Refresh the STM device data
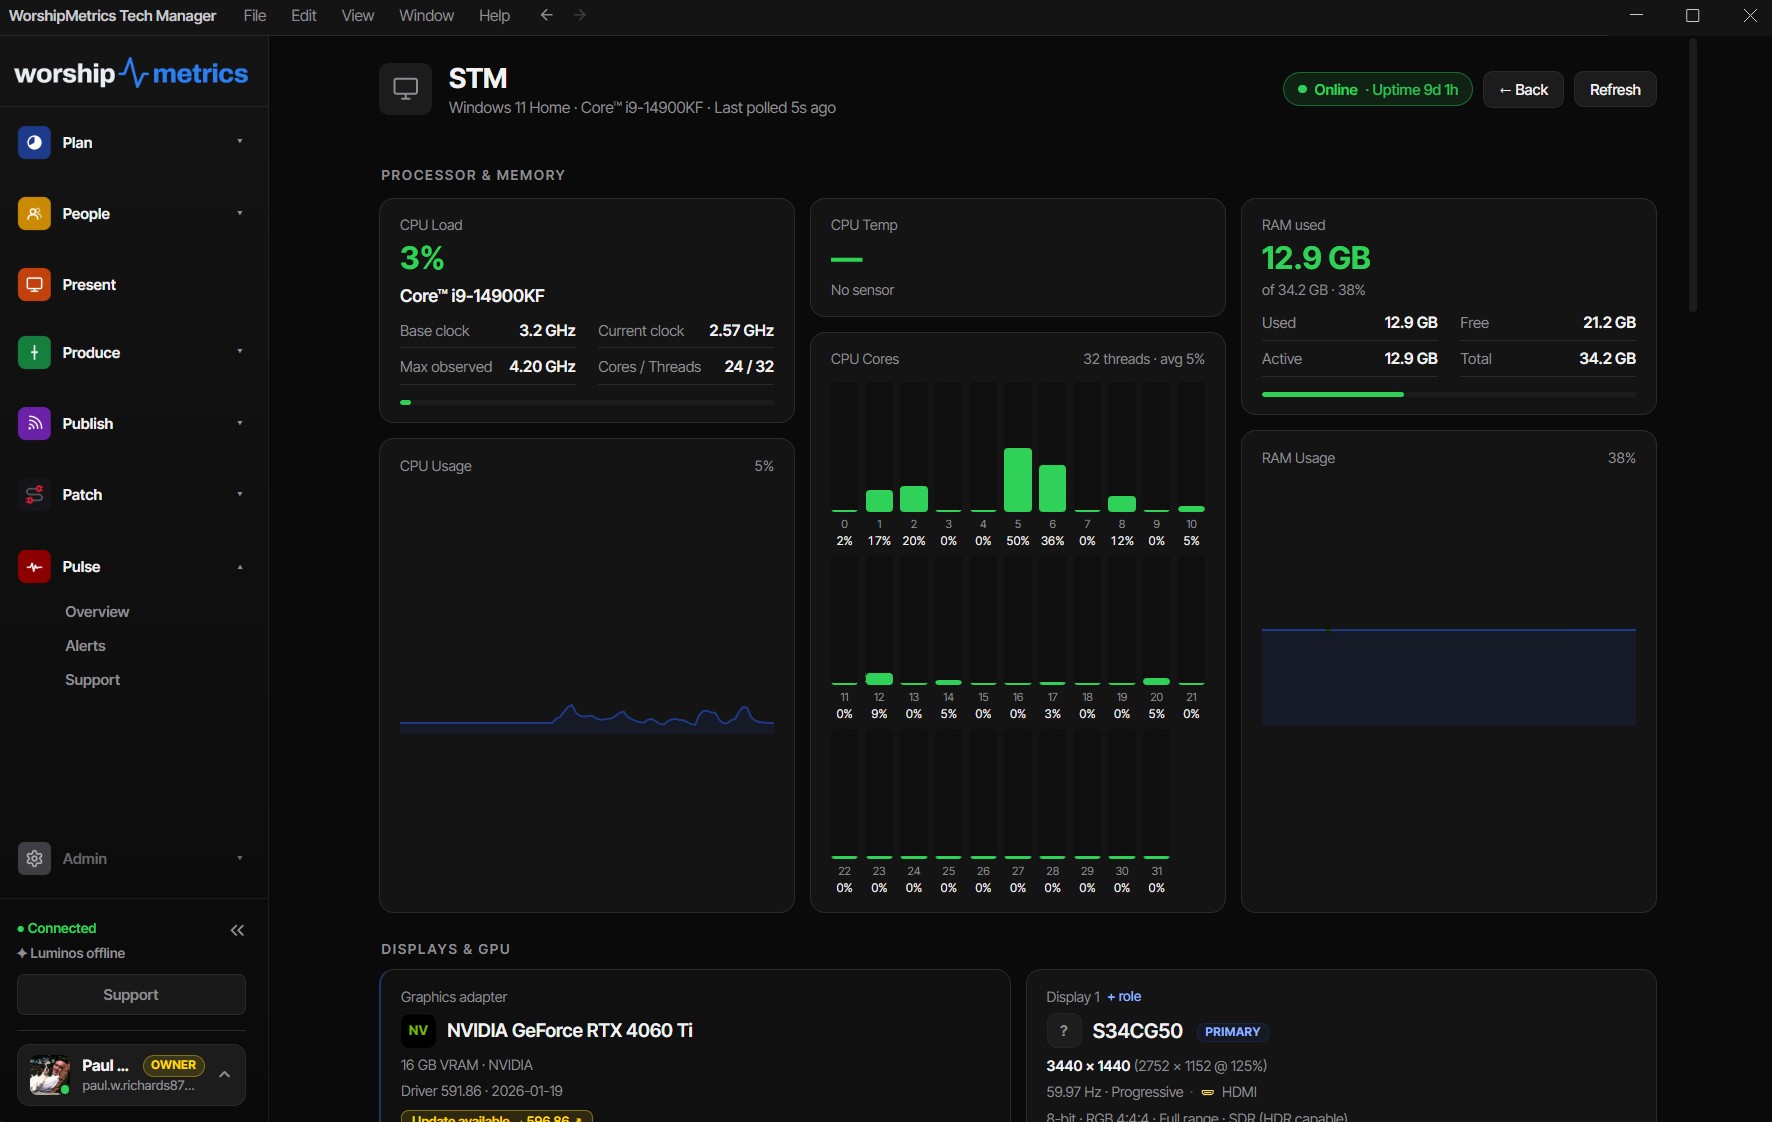The image size is (1772, 1122). 1615,90
